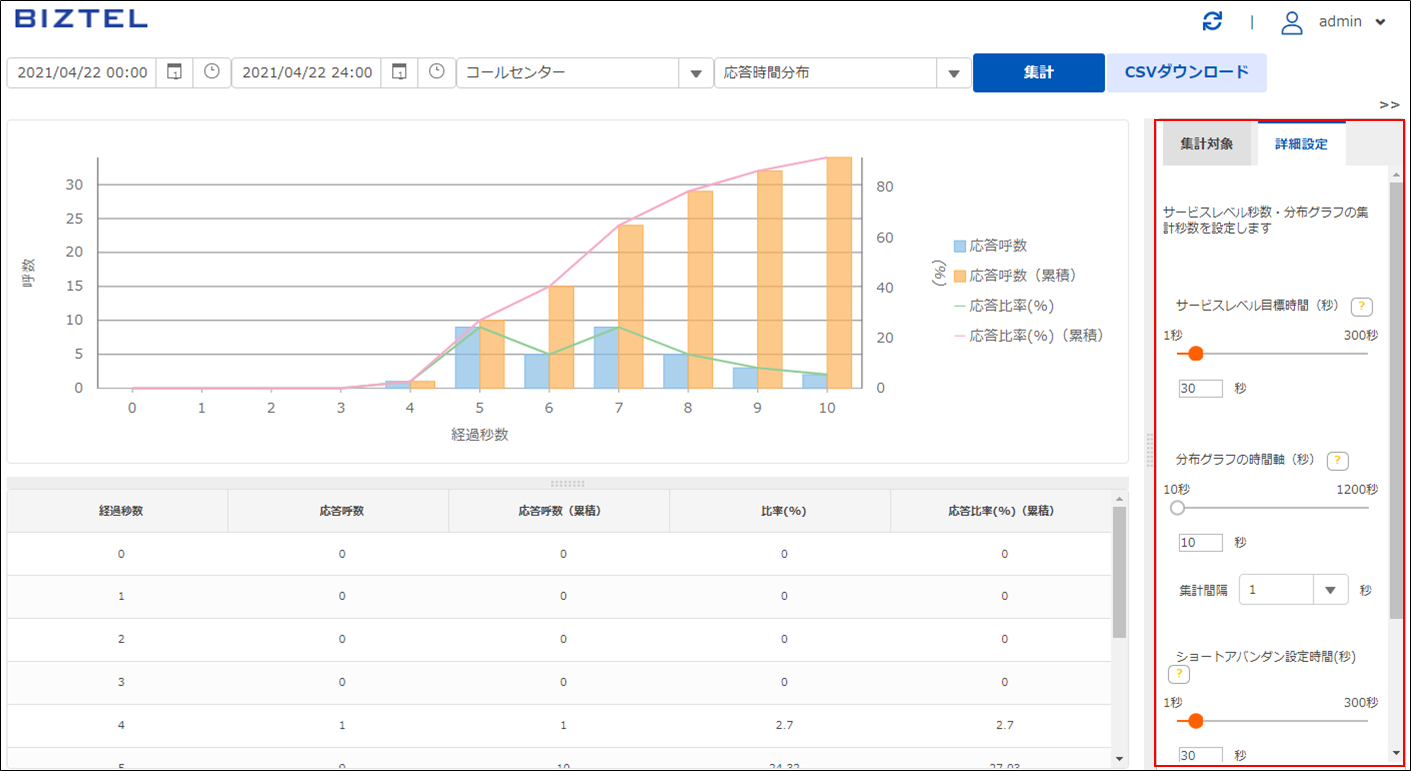Click the サービスレベル目標時間 slider handle
Viewport: 1411px width, 771px height.
coord(1194,353)
